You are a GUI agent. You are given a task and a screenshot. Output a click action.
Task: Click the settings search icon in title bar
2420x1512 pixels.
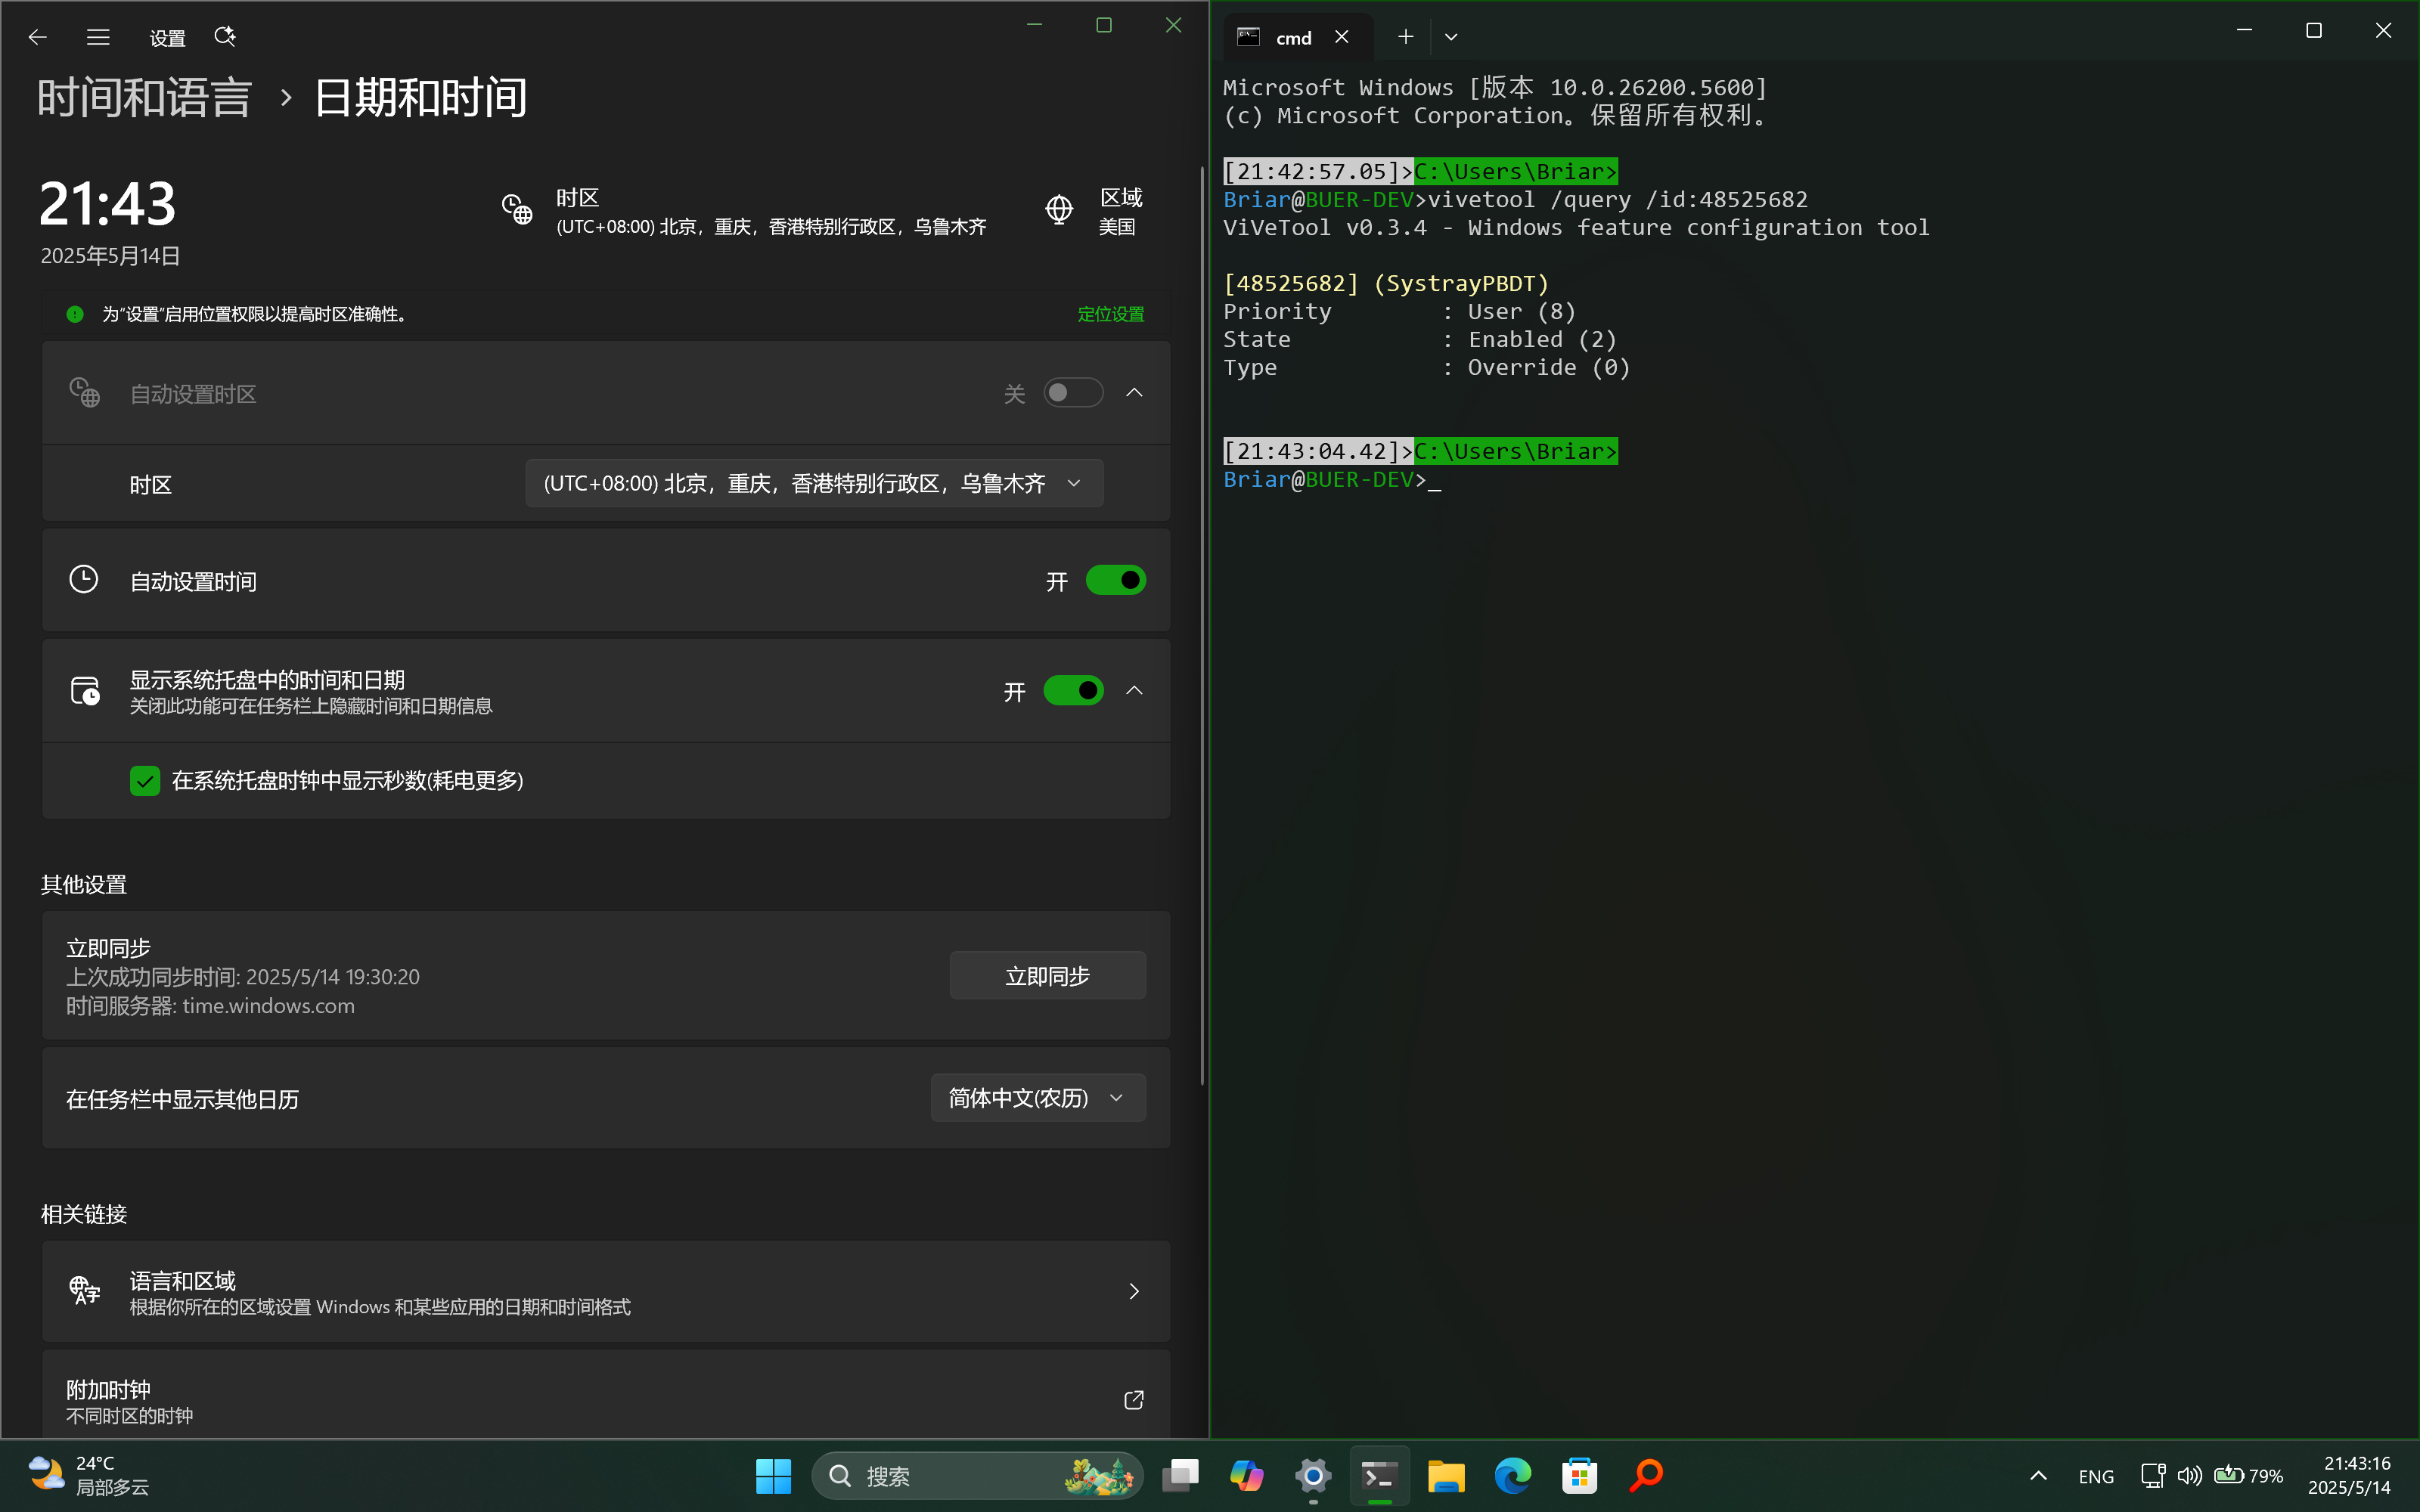[225, 37]
